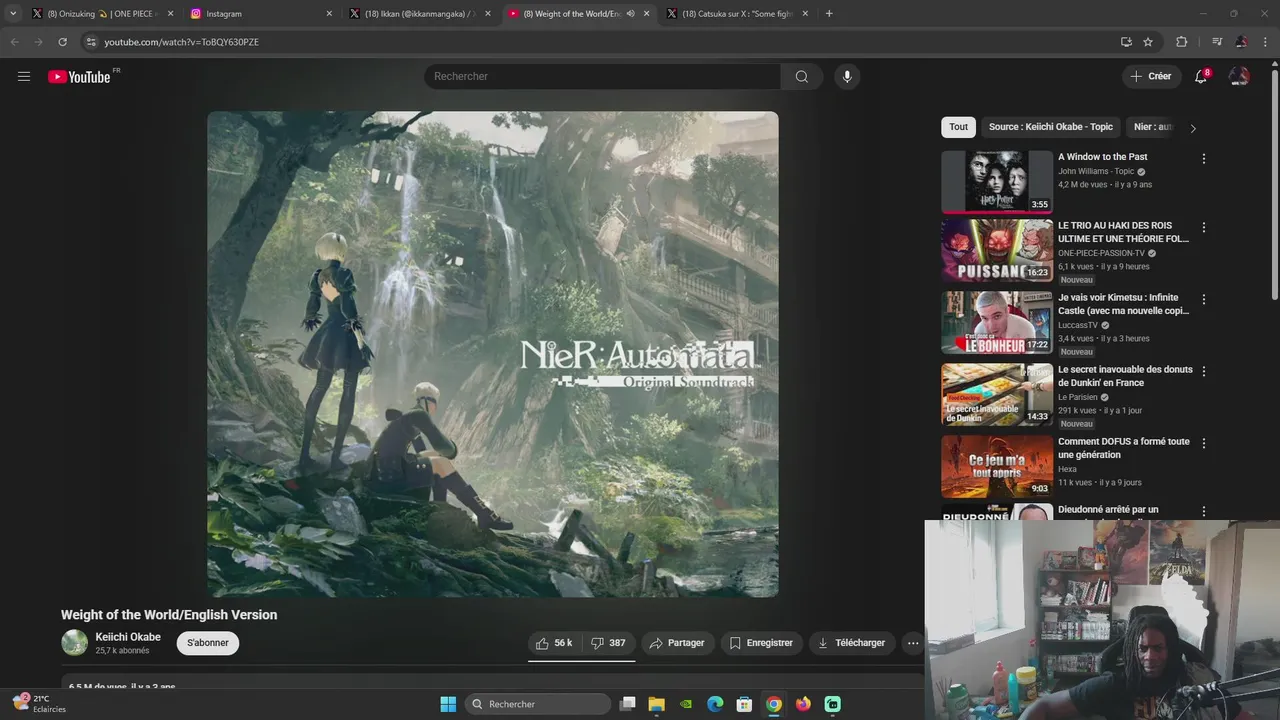The width and height of the screenshot is (1280, 720).
Task: Open the weather widget showing 21°C
Action: pos(40,703)
